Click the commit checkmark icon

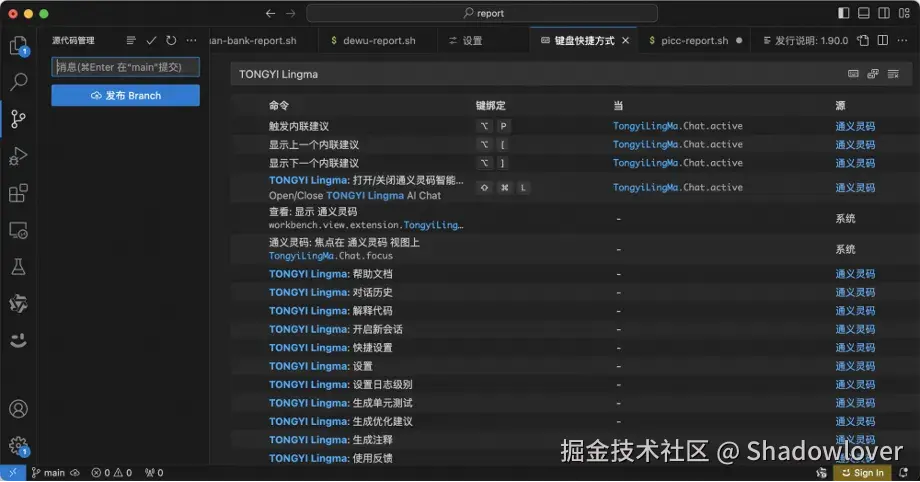(151, 41)
